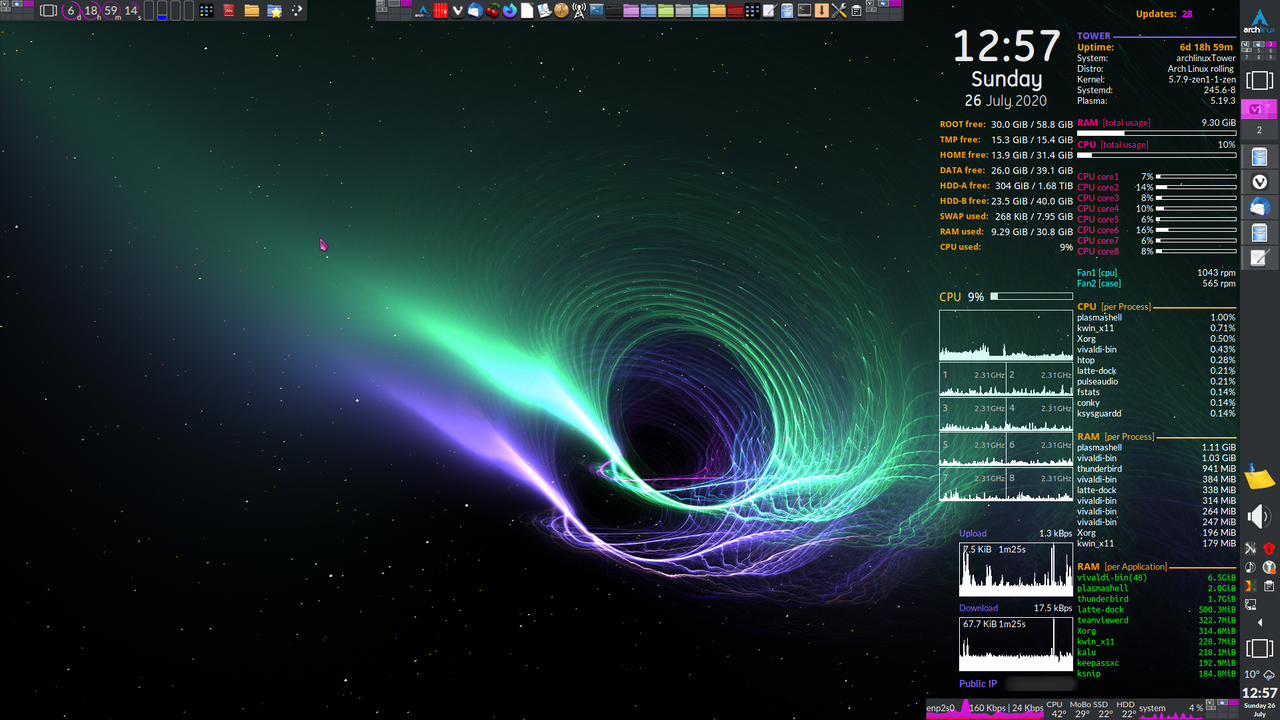Open the starred folder icon

tap(274, 11)
